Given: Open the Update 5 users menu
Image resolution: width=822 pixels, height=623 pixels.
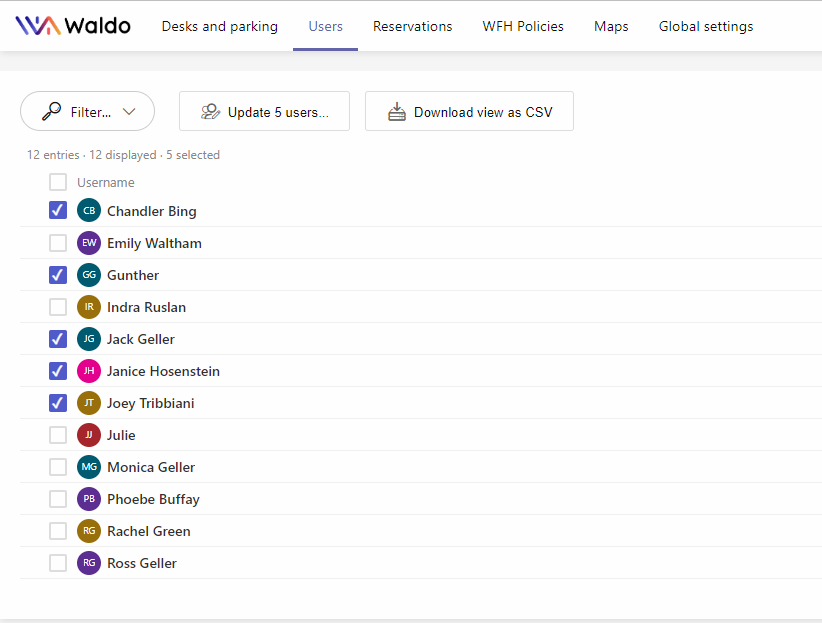Looking at the screenshot, I should (x=264, y=111).
